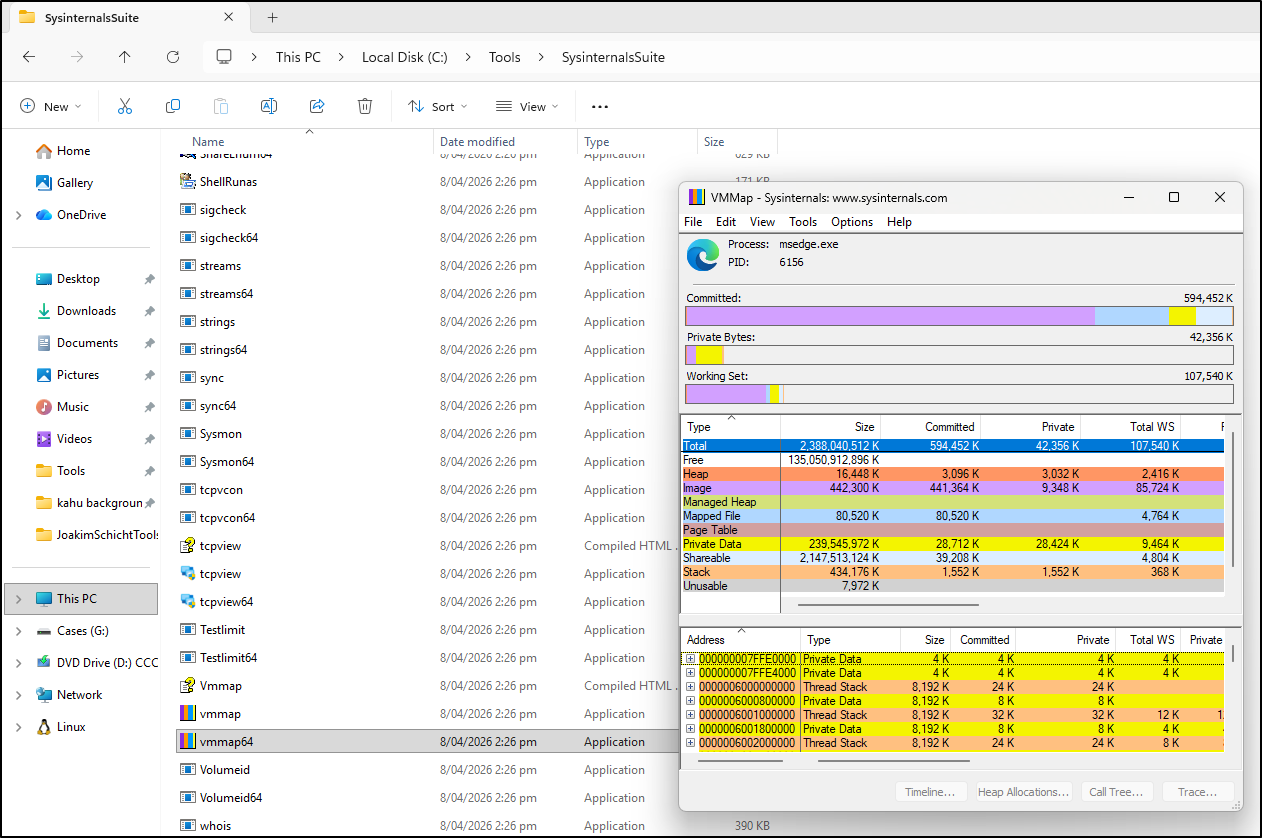The image size is (1262, 838).
Task: Click the Rename icon in Explorer toolbar
Action: [x=269, y=106]
